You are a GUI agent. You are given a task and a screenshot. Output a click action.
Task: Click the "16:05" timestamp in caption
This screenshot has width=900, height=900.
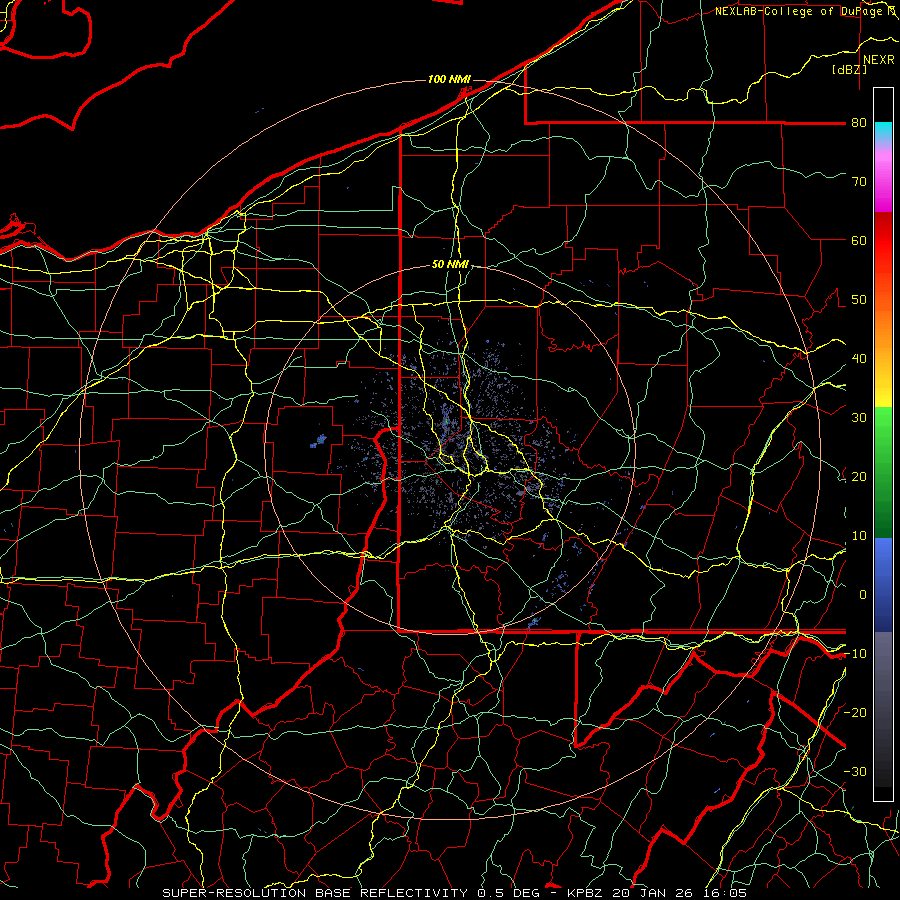pyautogui.click(x=725, y=893)
